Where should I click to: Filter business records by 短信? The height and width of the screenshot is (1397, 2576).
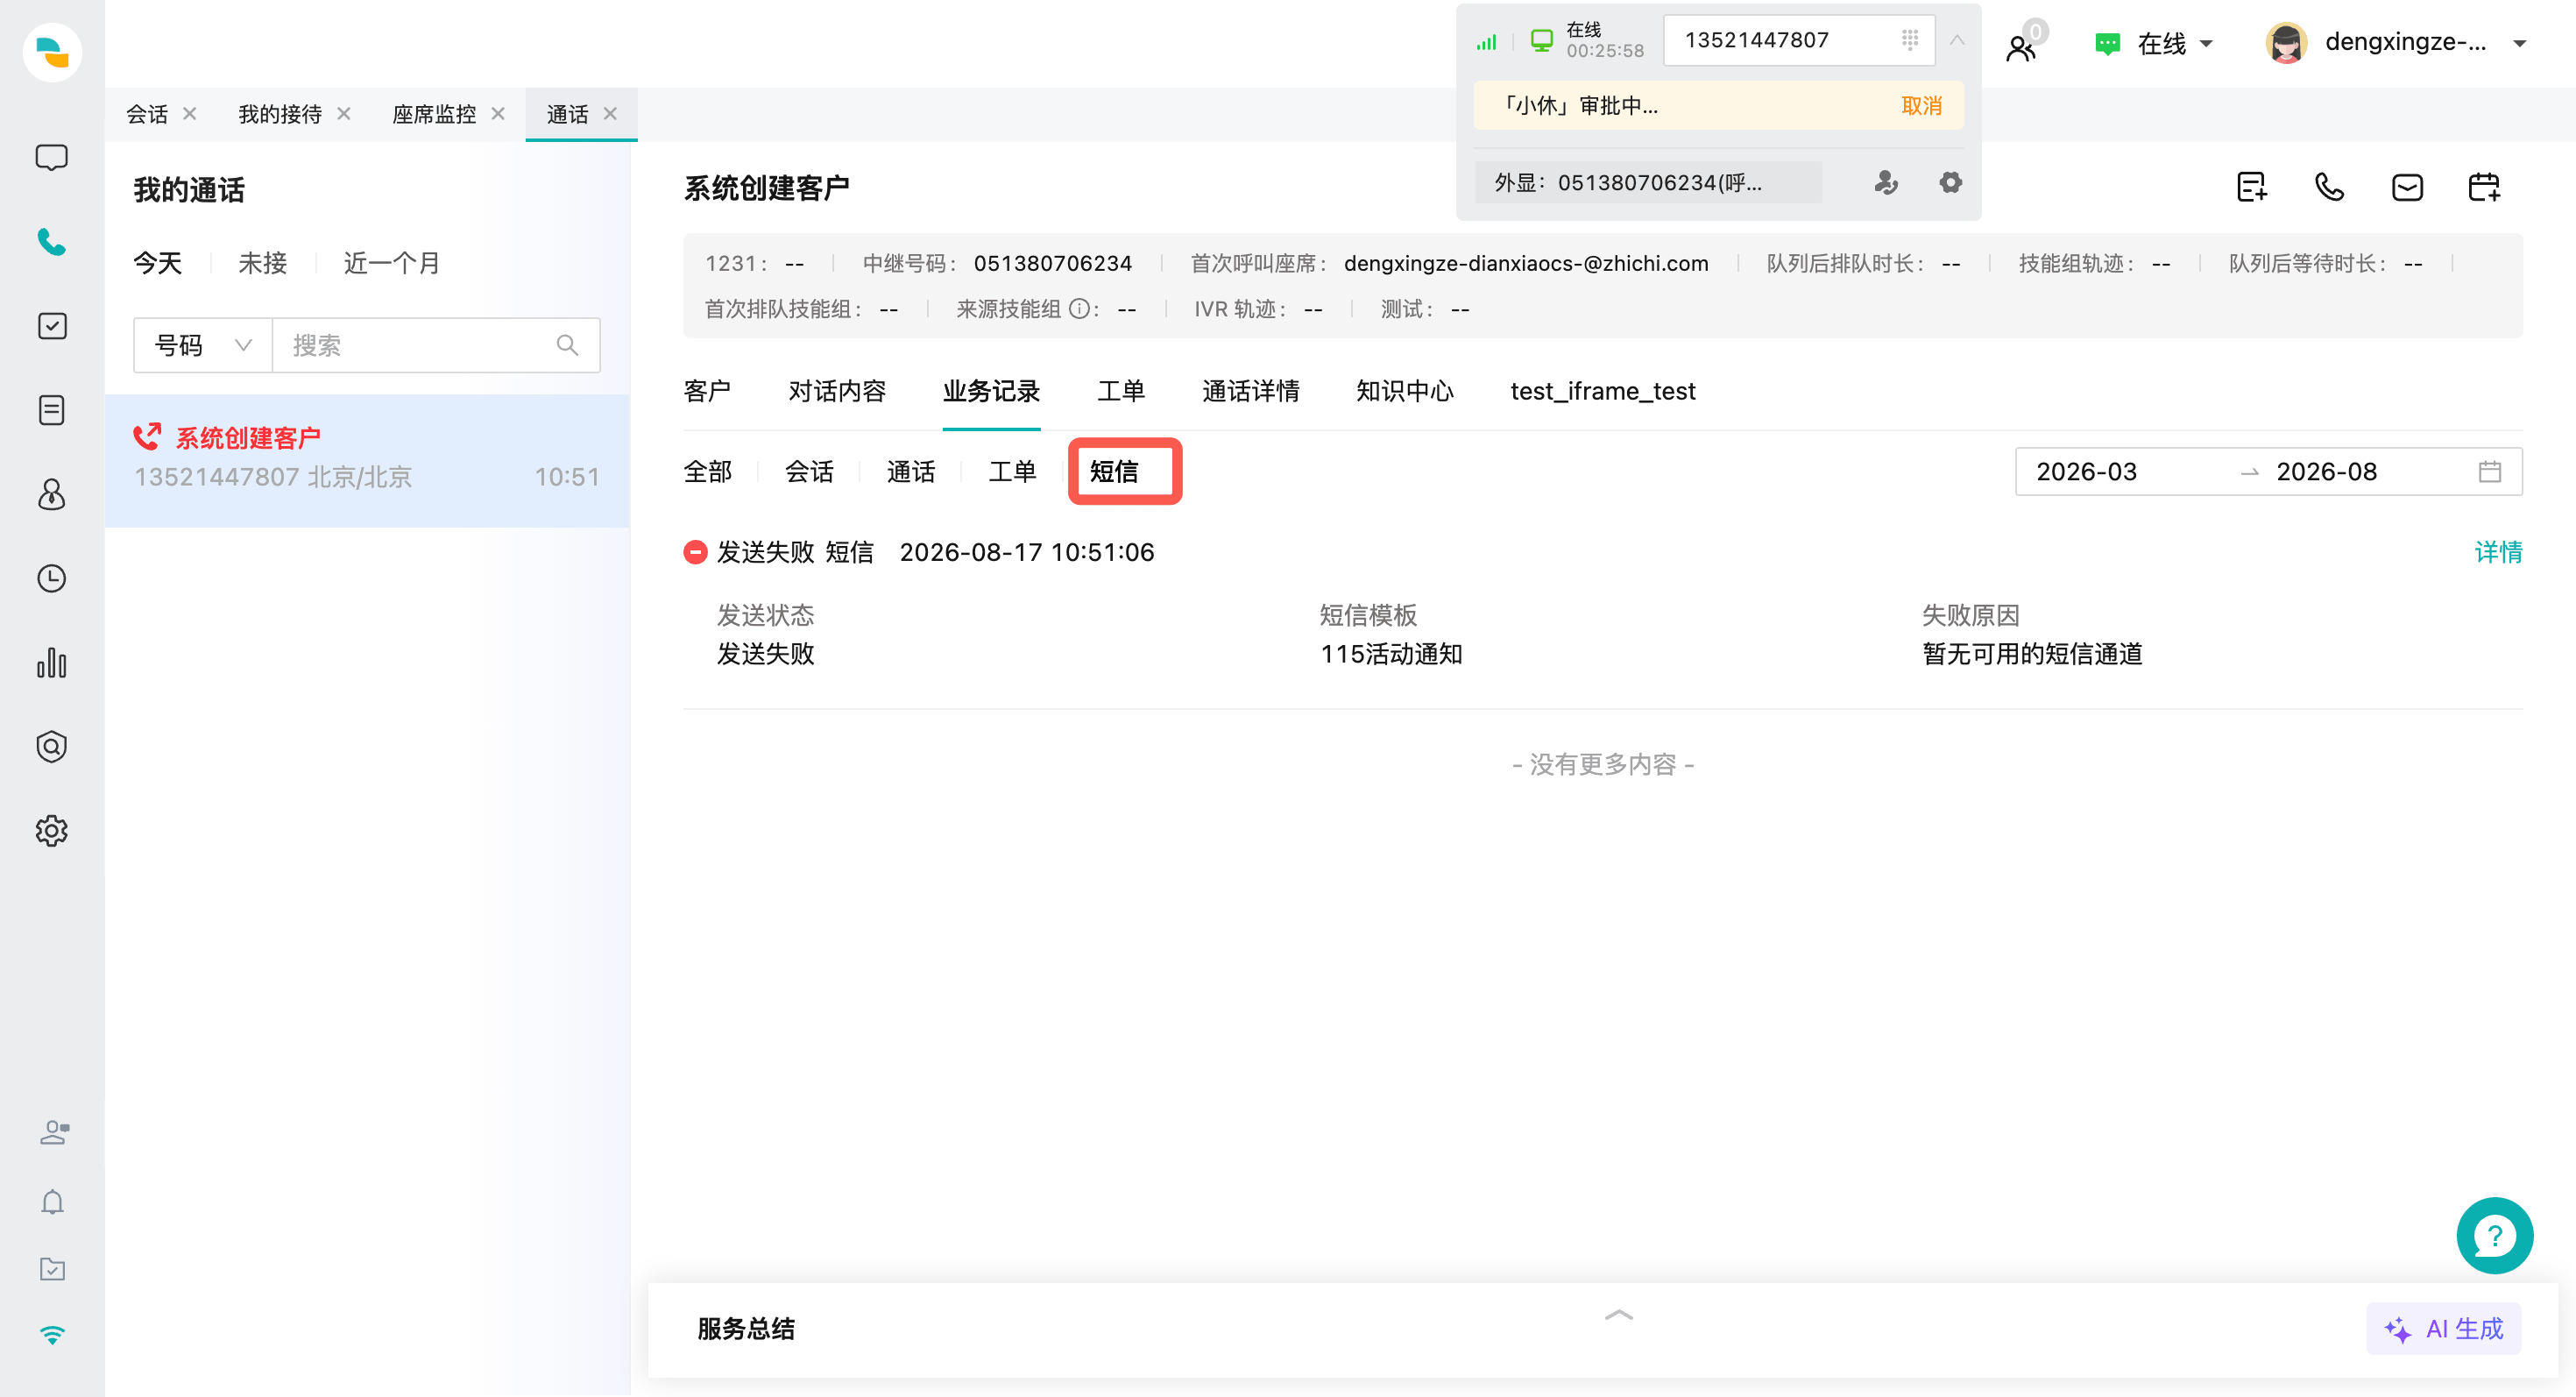coord(1113,471)
